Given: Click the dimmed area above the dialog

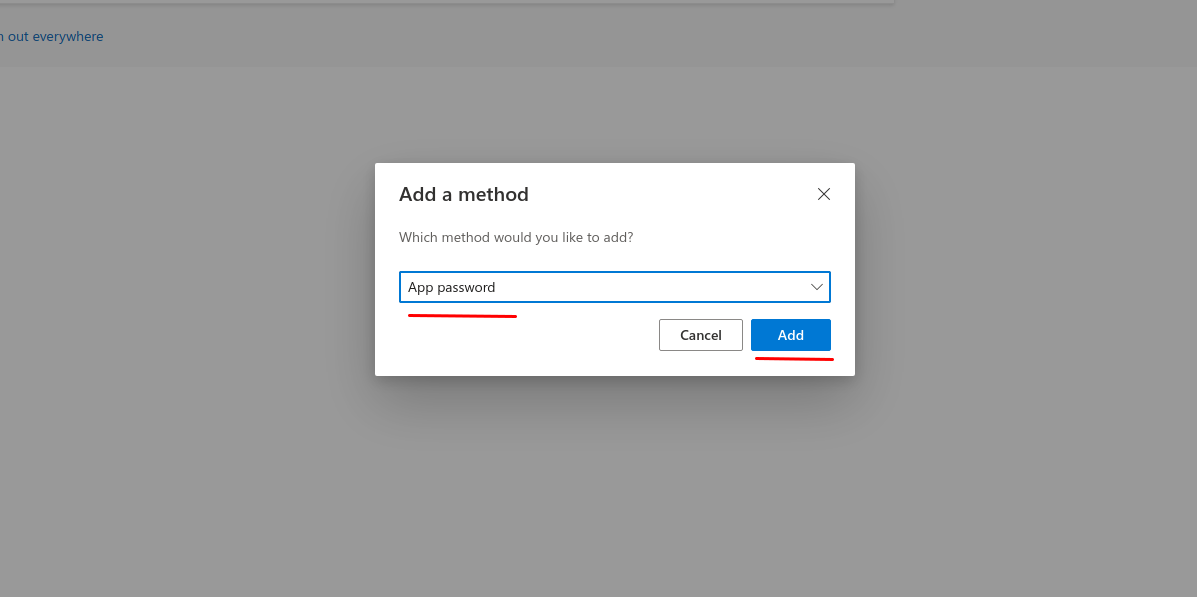Looking at the screenshot, I should coord(614,110).
